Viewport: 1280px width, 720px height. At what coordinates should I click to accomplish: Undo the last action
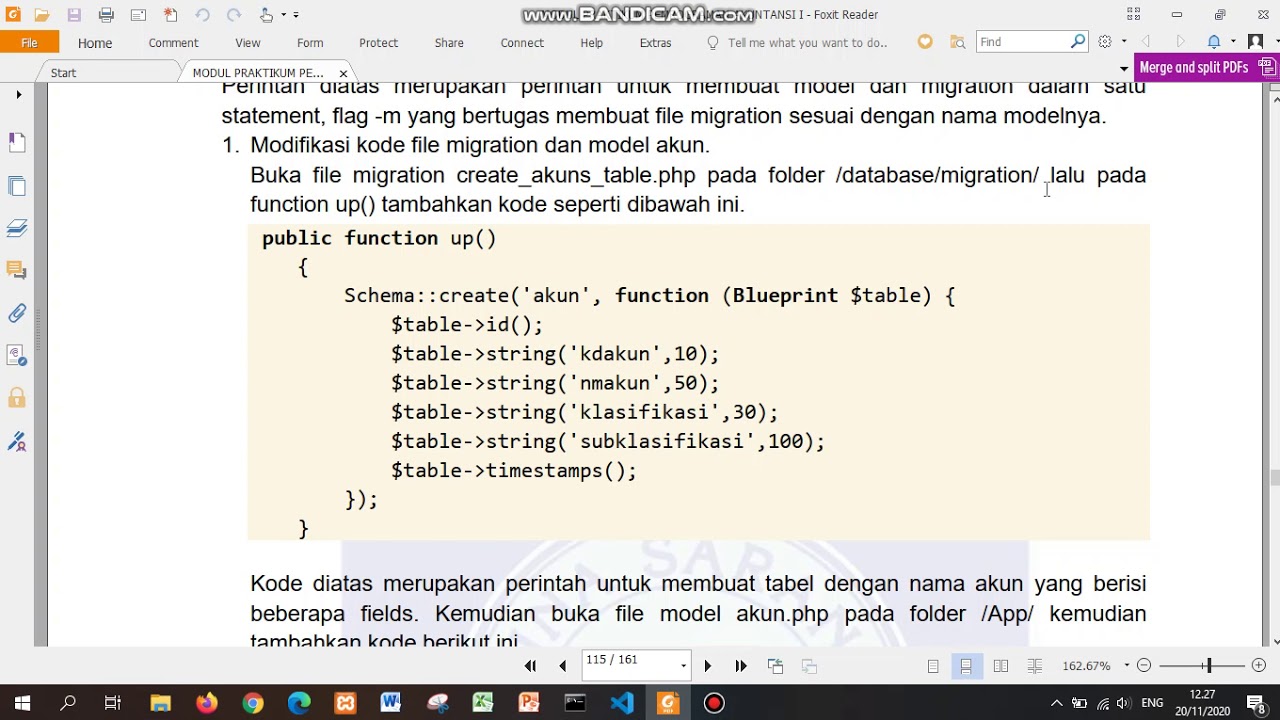coord(202,15)
